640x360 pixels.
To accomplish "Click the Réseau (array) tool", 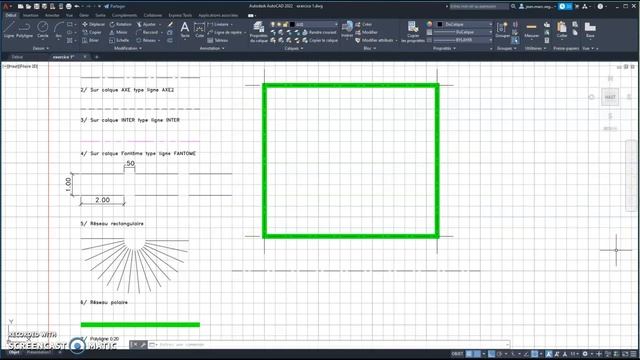I will point(147,40).
